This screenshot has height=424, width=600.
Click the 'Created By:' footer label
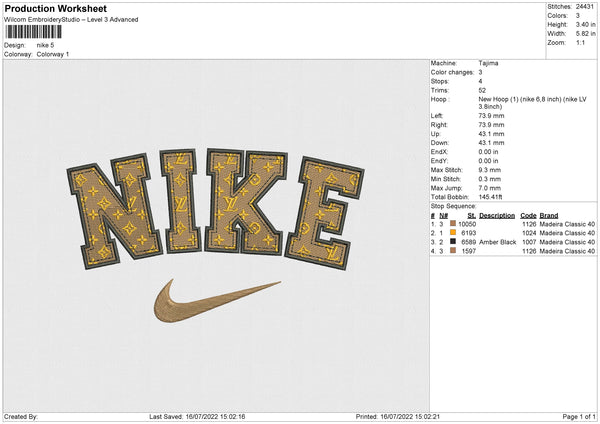point(21,416)
